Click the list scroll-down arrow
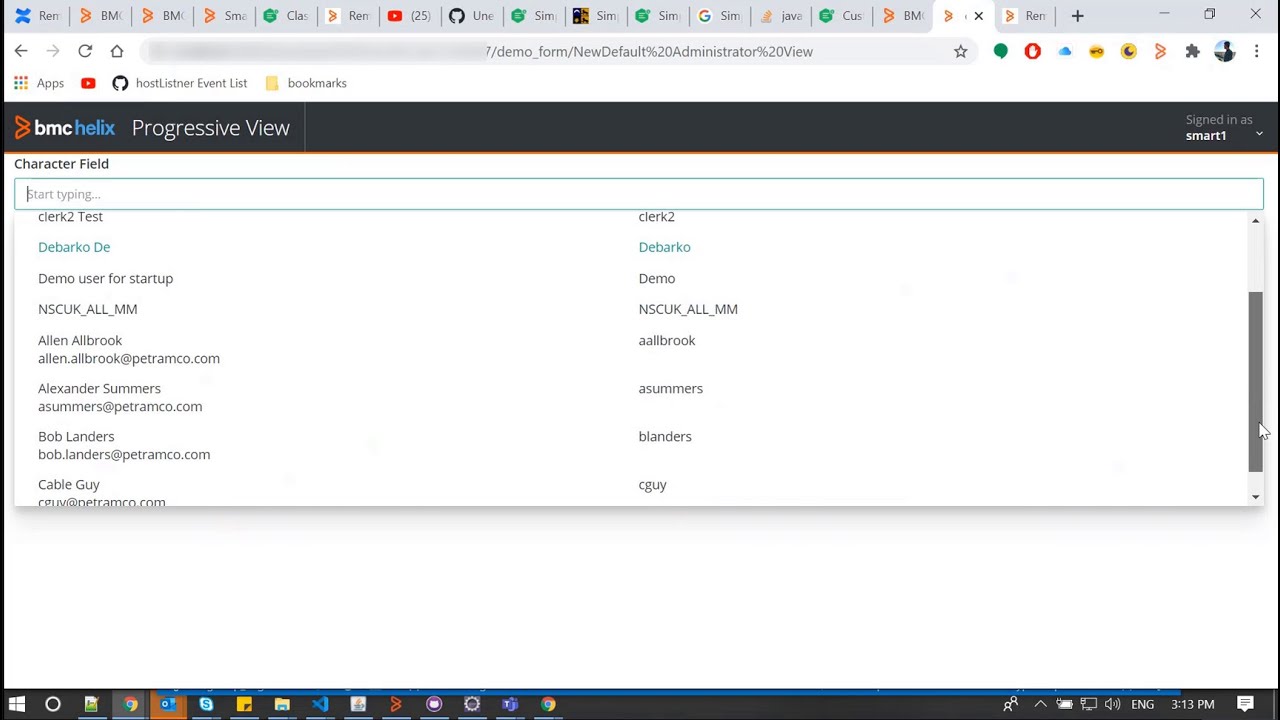Screen dimensions: 1280x720 (1255, 497)
